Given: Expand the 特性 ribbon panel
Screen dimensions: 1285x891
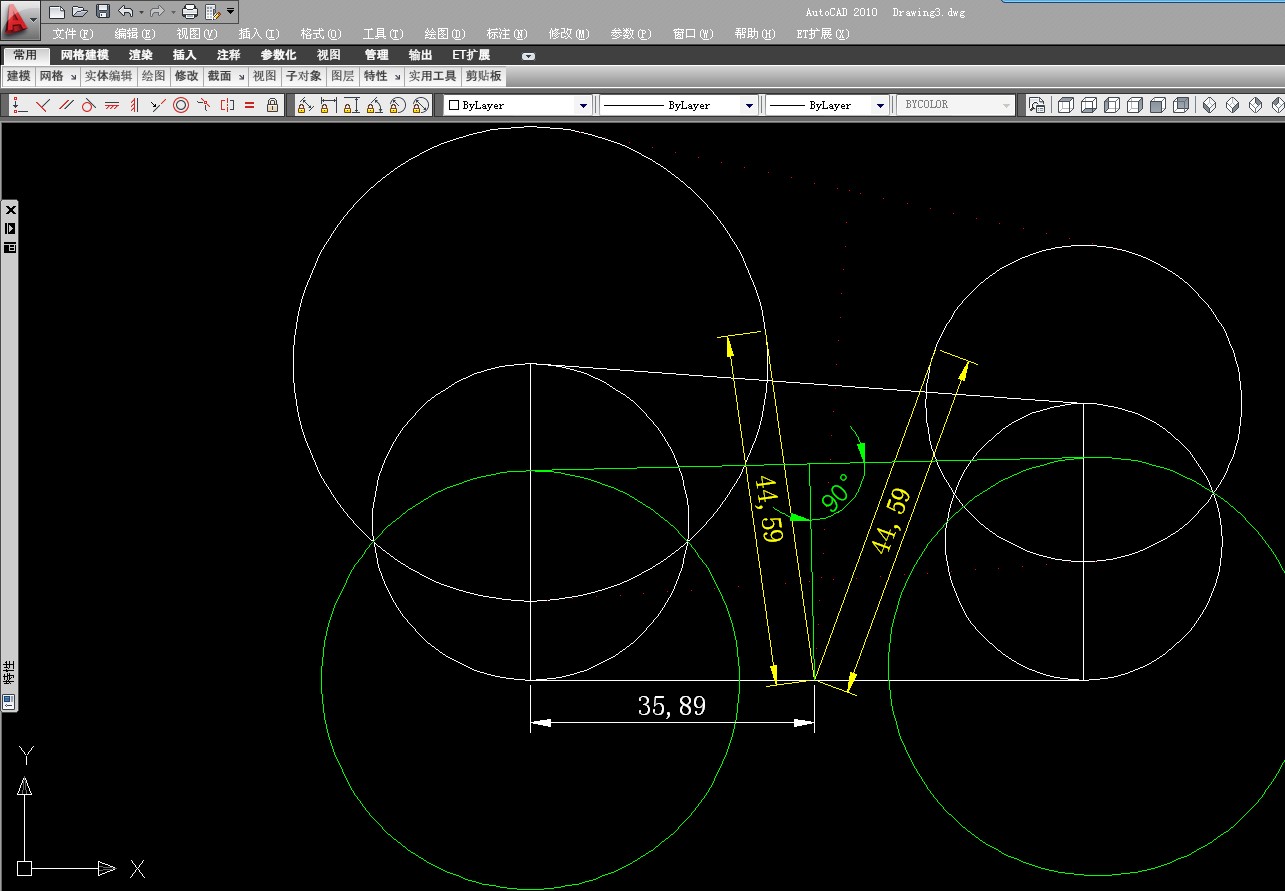Looking at the screenshot, I should (382, 76).
